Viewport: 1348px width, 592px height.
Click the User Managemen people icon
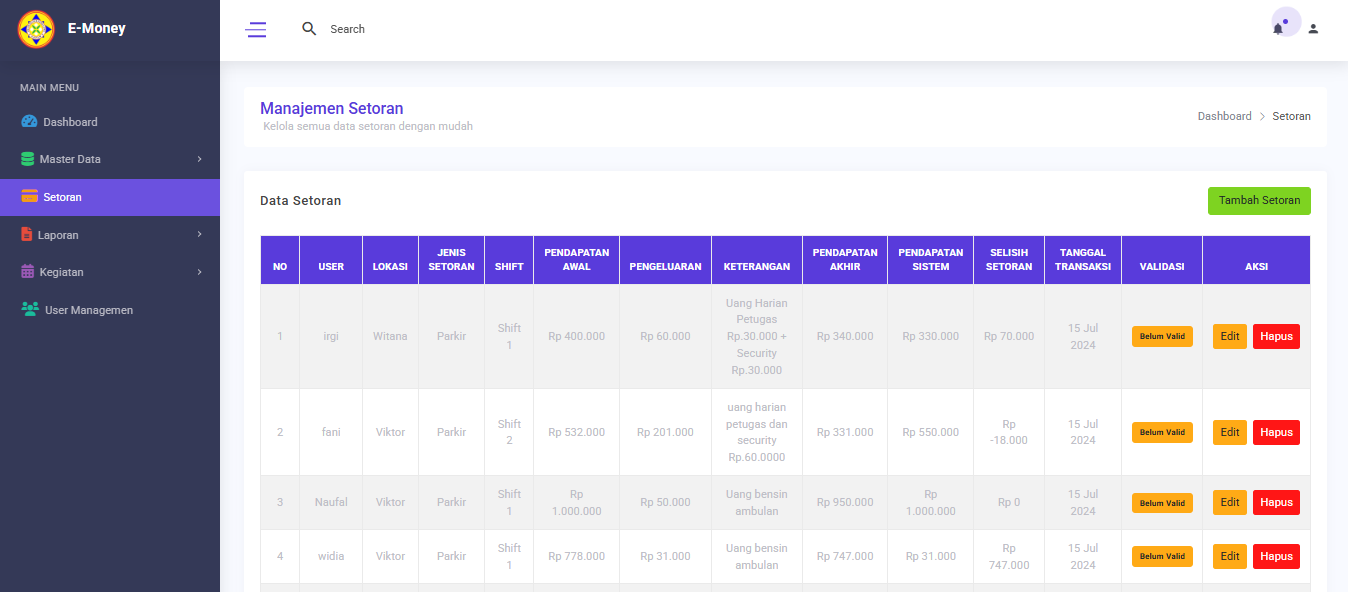point(30,310)
